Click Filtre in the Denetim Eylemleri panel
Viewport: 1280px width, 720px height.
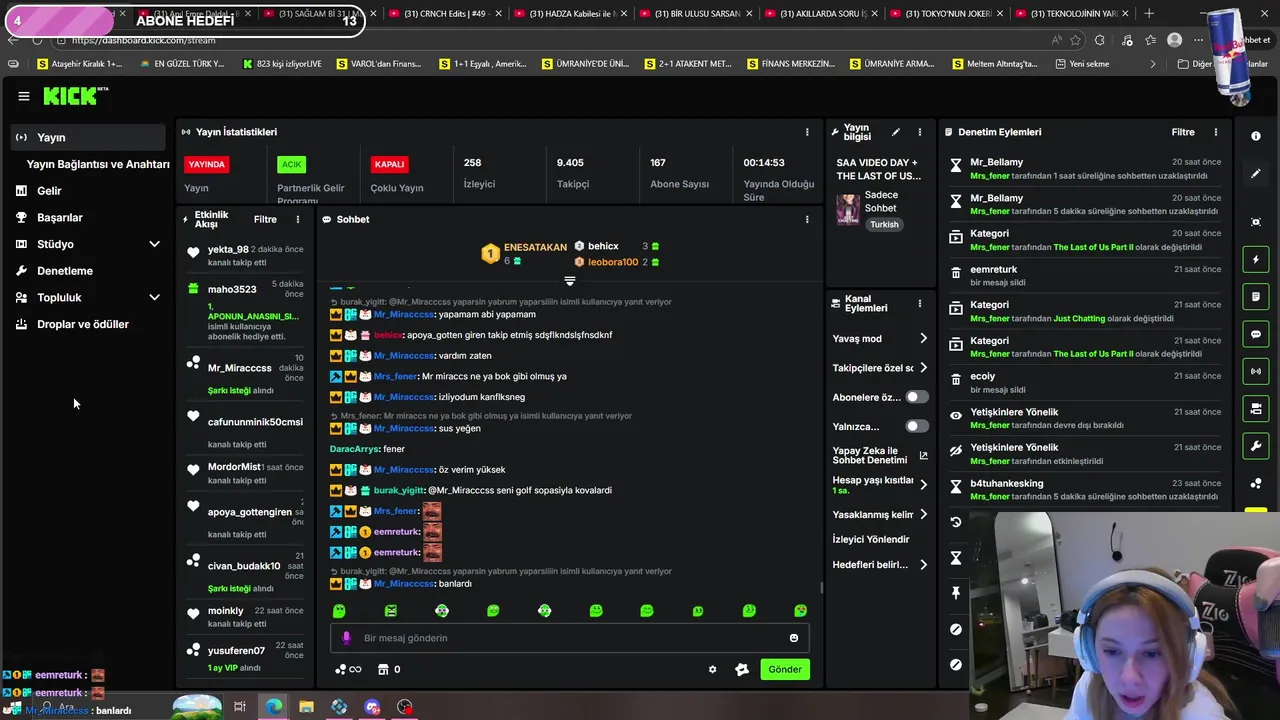click(x=1183, y=132)
